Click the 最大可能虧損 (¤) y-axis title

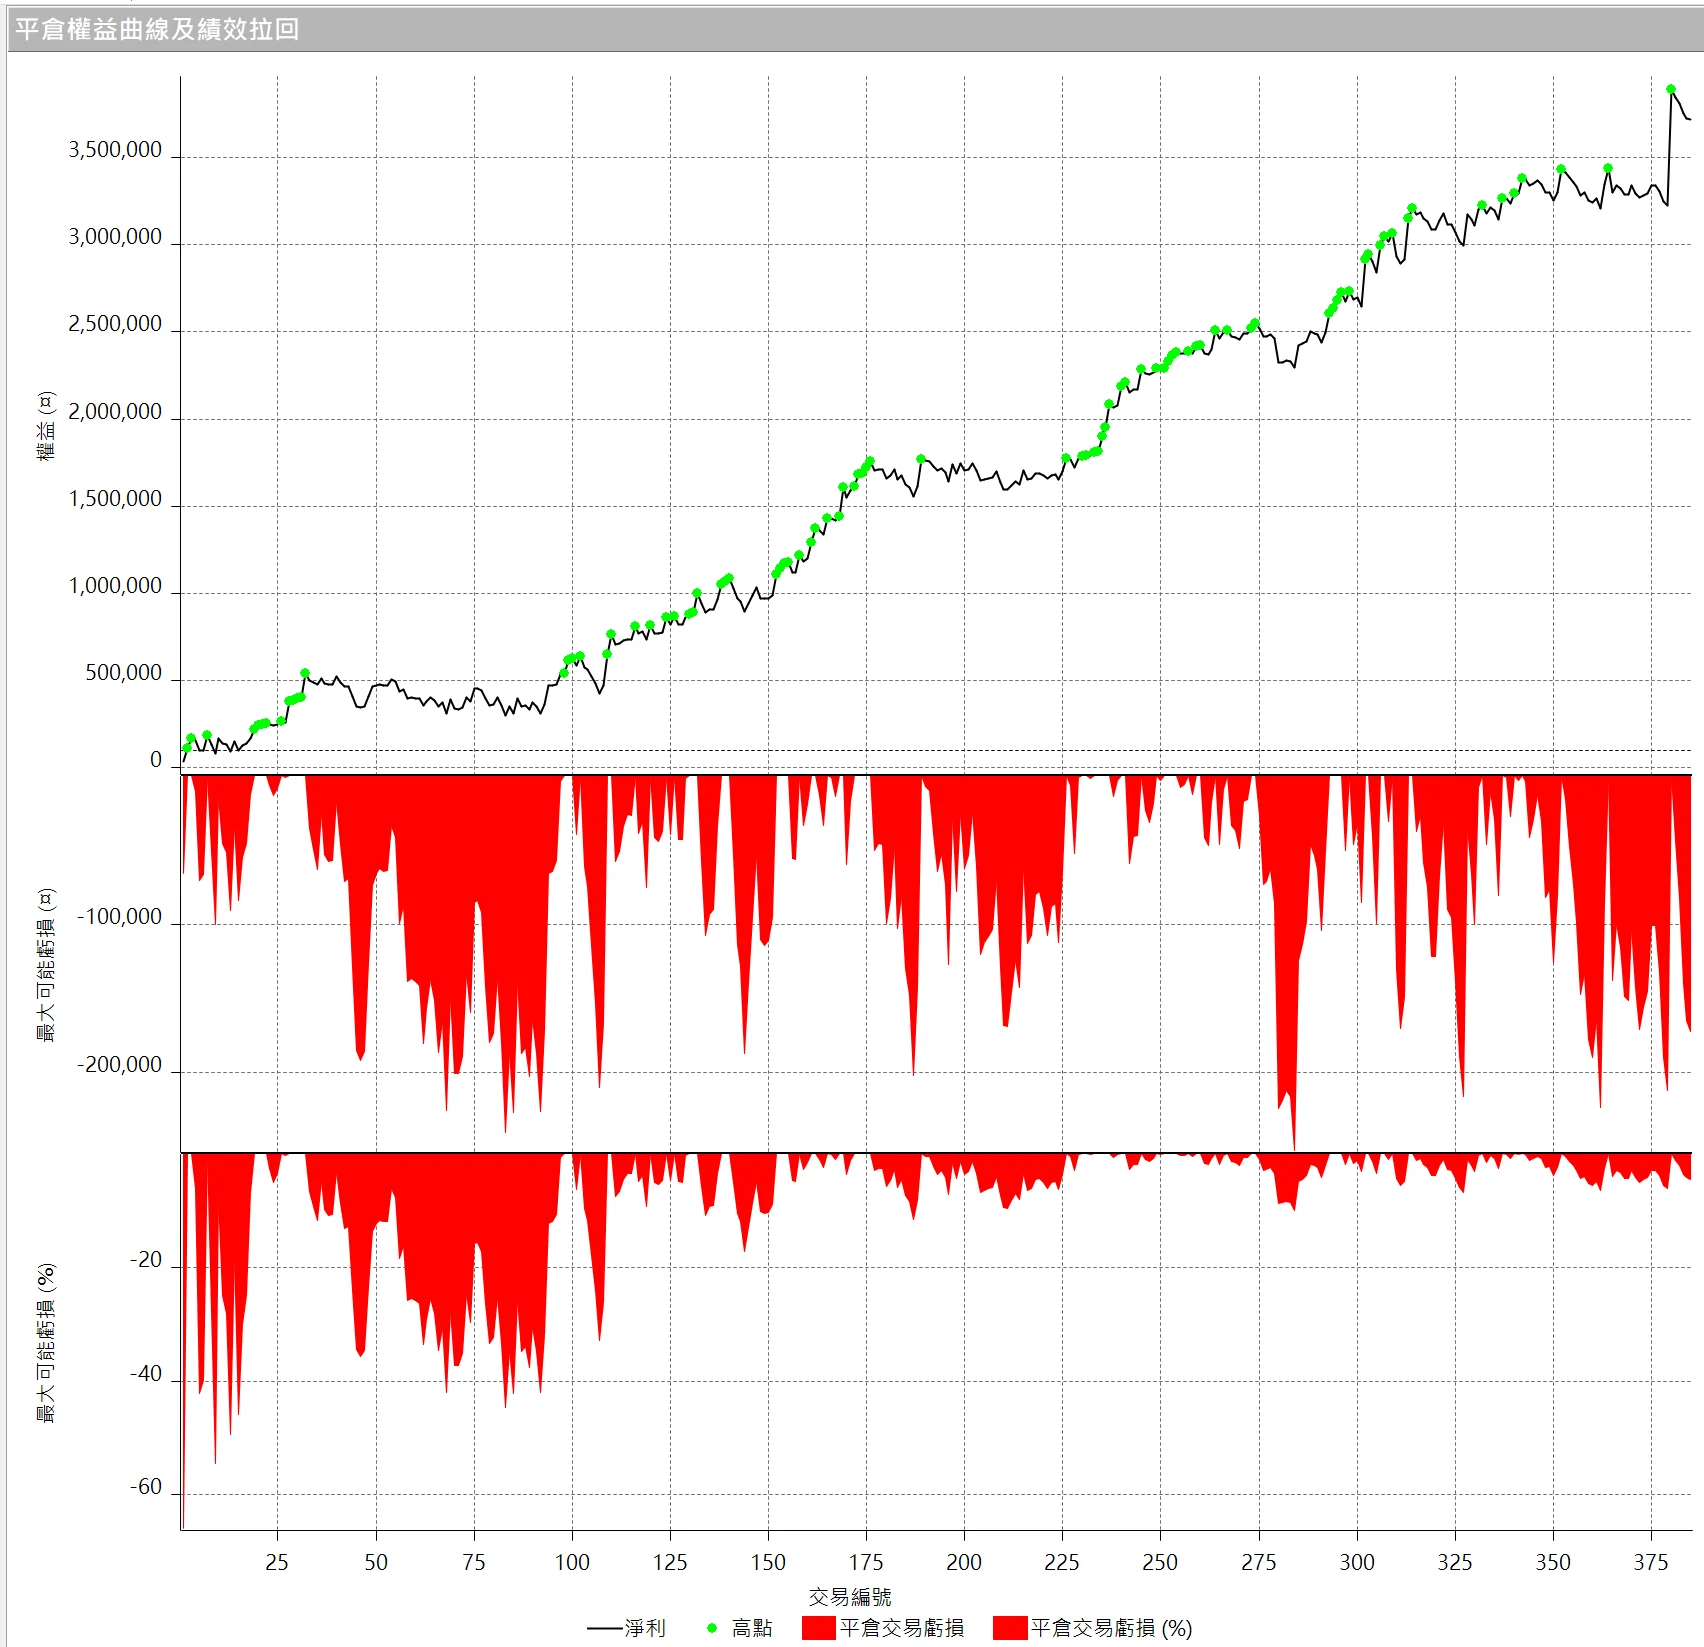(x=46, y=965)
